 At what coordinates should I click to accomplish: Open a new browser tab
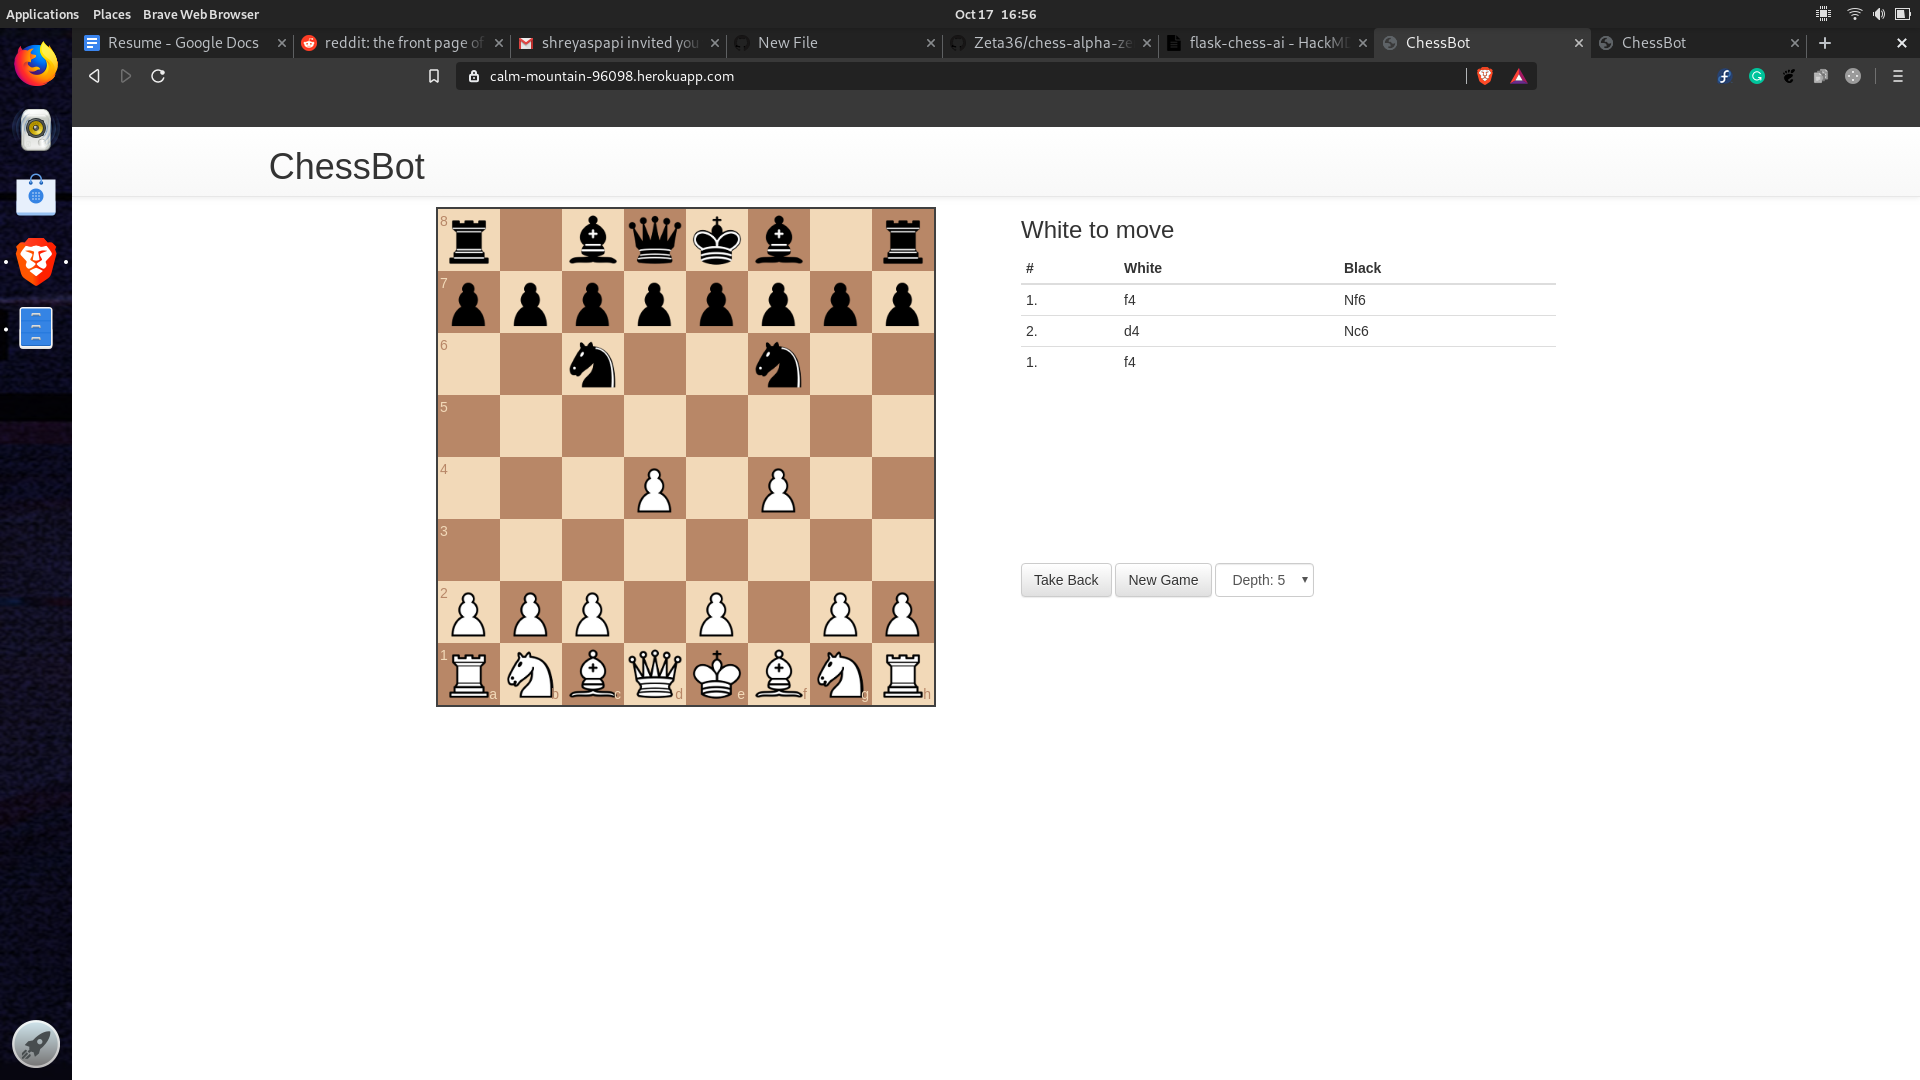click(x=1825, y=43)
